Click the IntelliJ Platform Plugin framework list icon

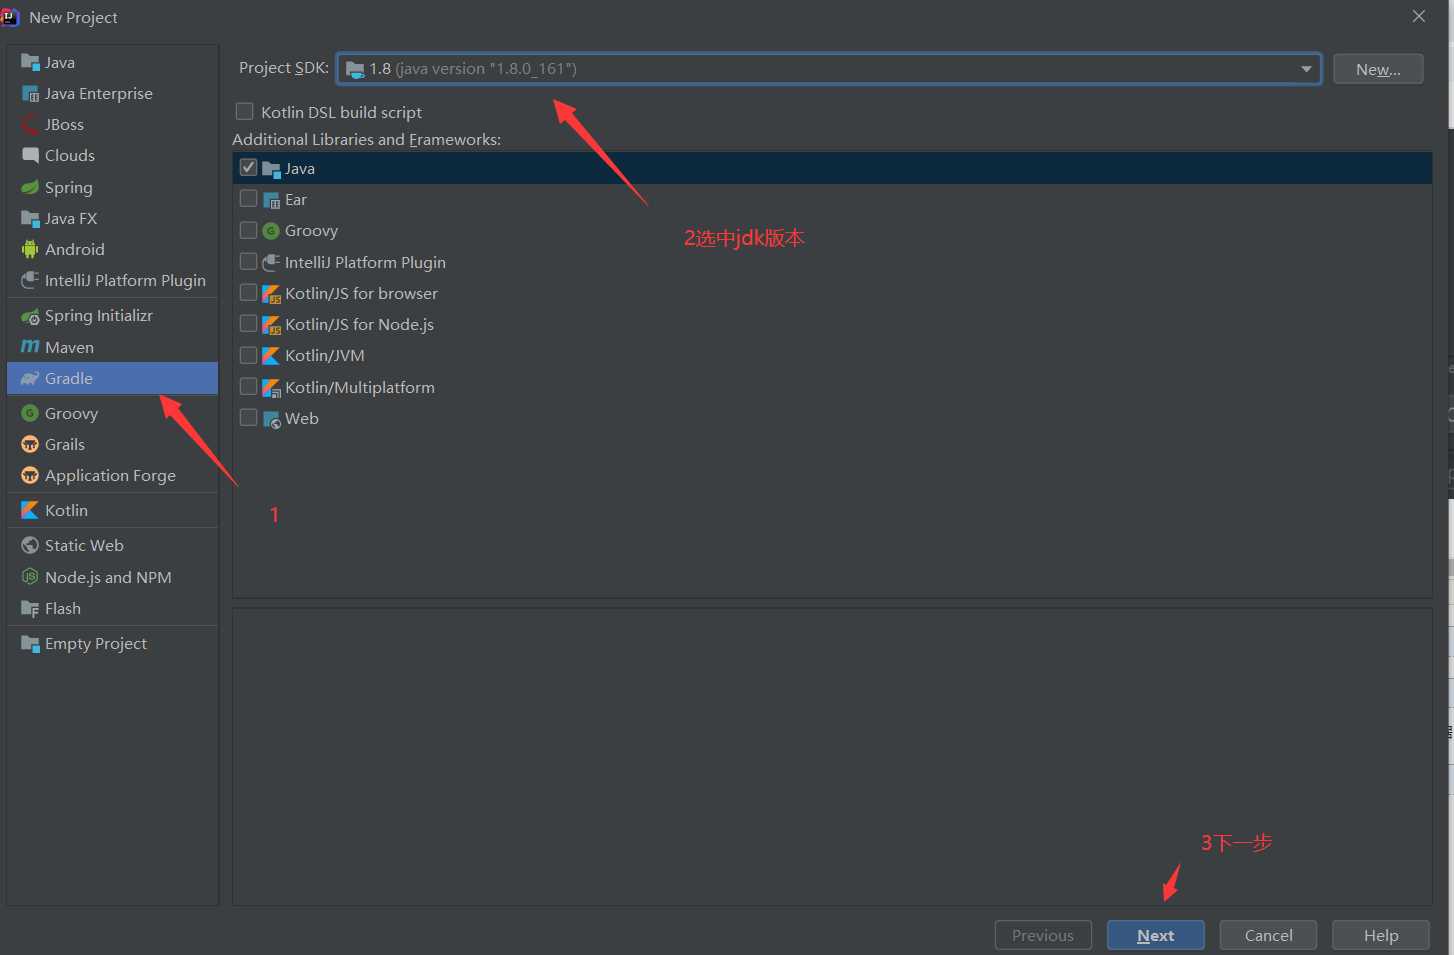(x=271, y=263)
